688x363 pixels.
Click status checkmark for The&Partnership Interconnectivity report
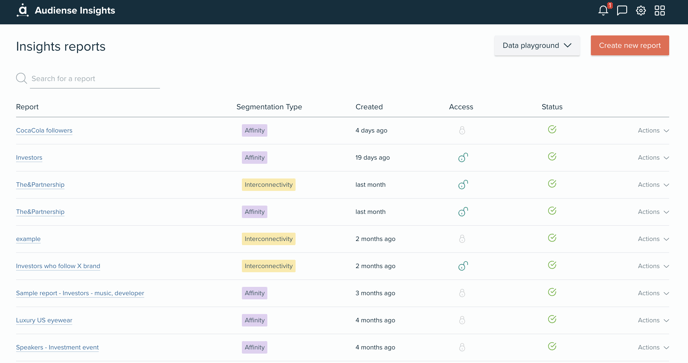tap(552, 183)
